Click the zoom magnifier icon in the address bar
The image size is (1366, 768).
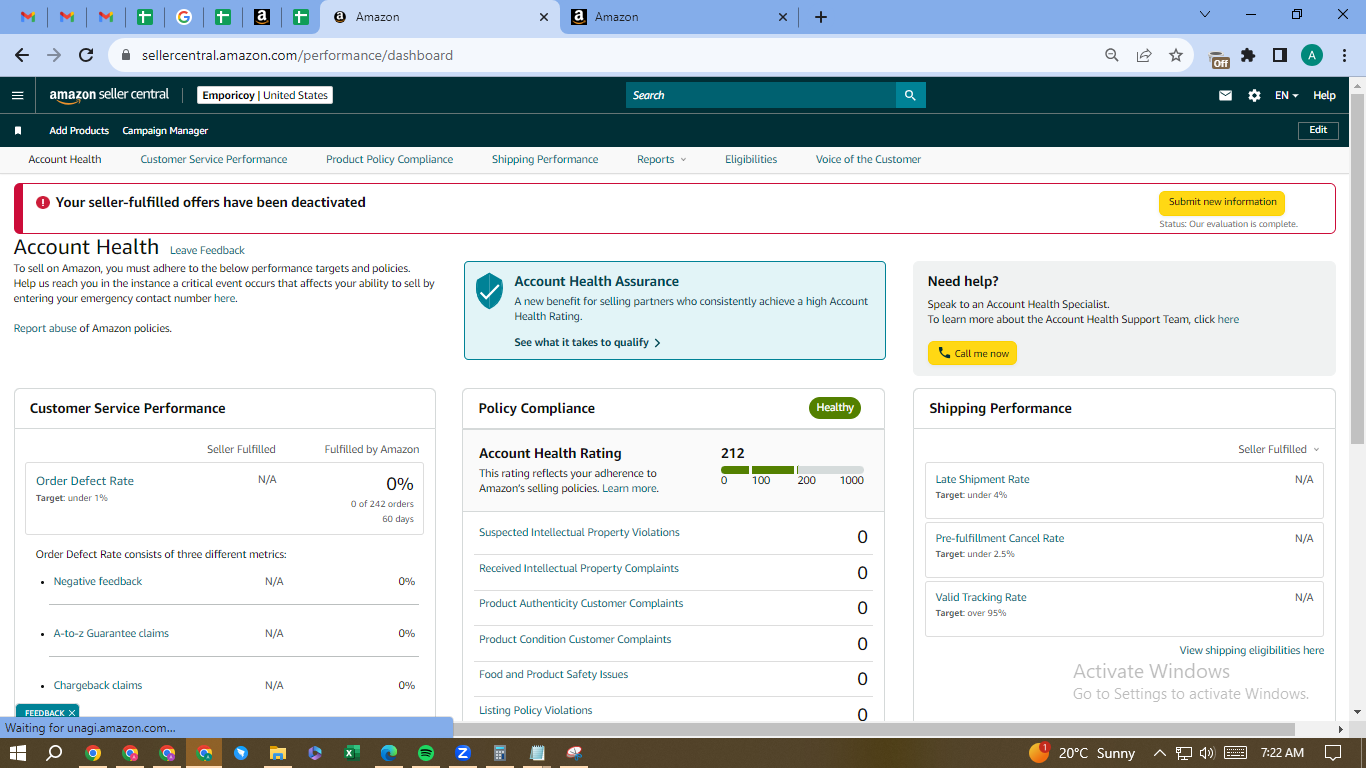1112,55
